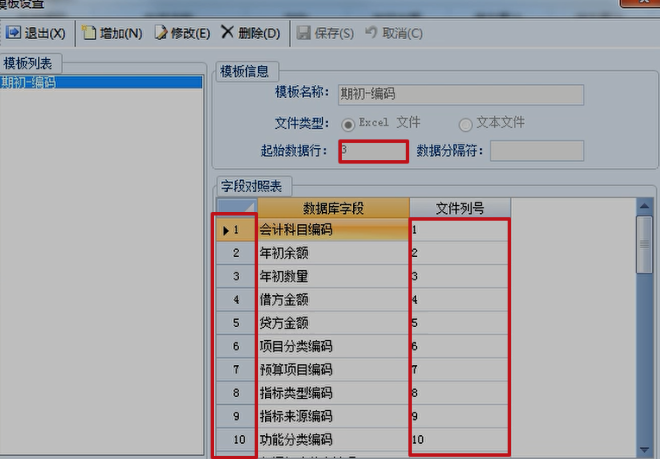Click row header number 7

(x=236, y=370)
